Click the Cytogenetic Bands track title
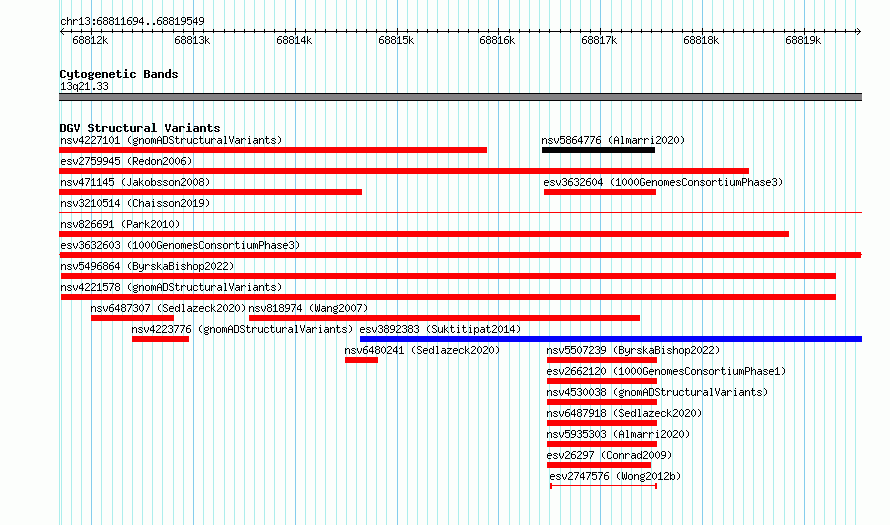 (x=119, y=74)
